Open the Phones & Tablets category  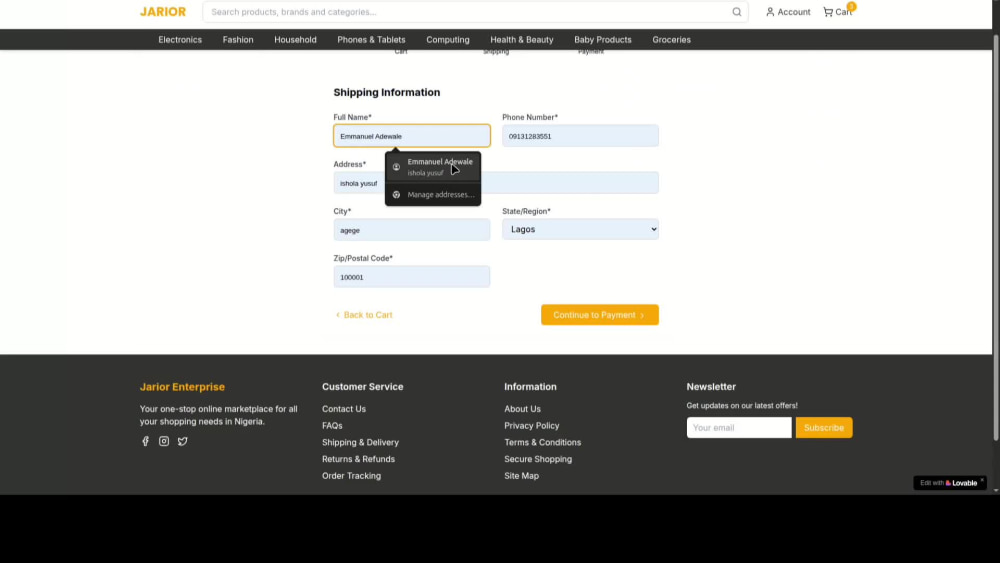pos(371,40)
